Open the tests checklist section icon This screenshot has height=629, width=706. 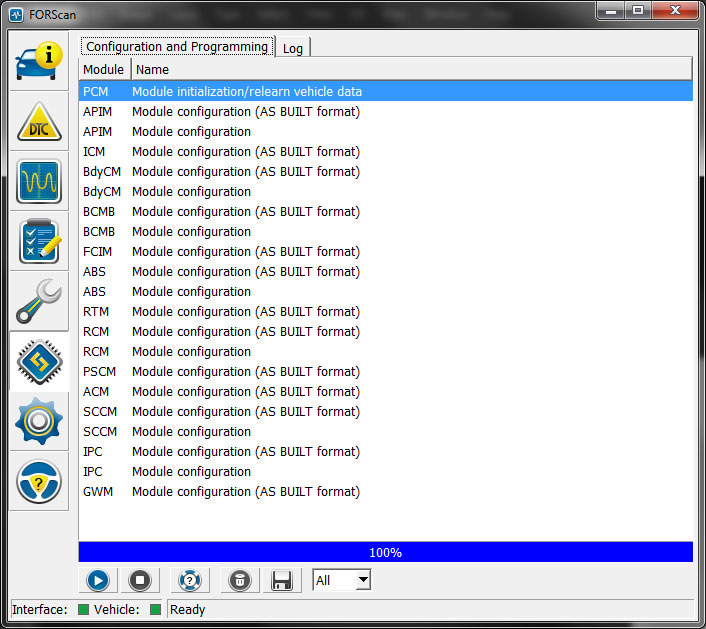[39, 241]
